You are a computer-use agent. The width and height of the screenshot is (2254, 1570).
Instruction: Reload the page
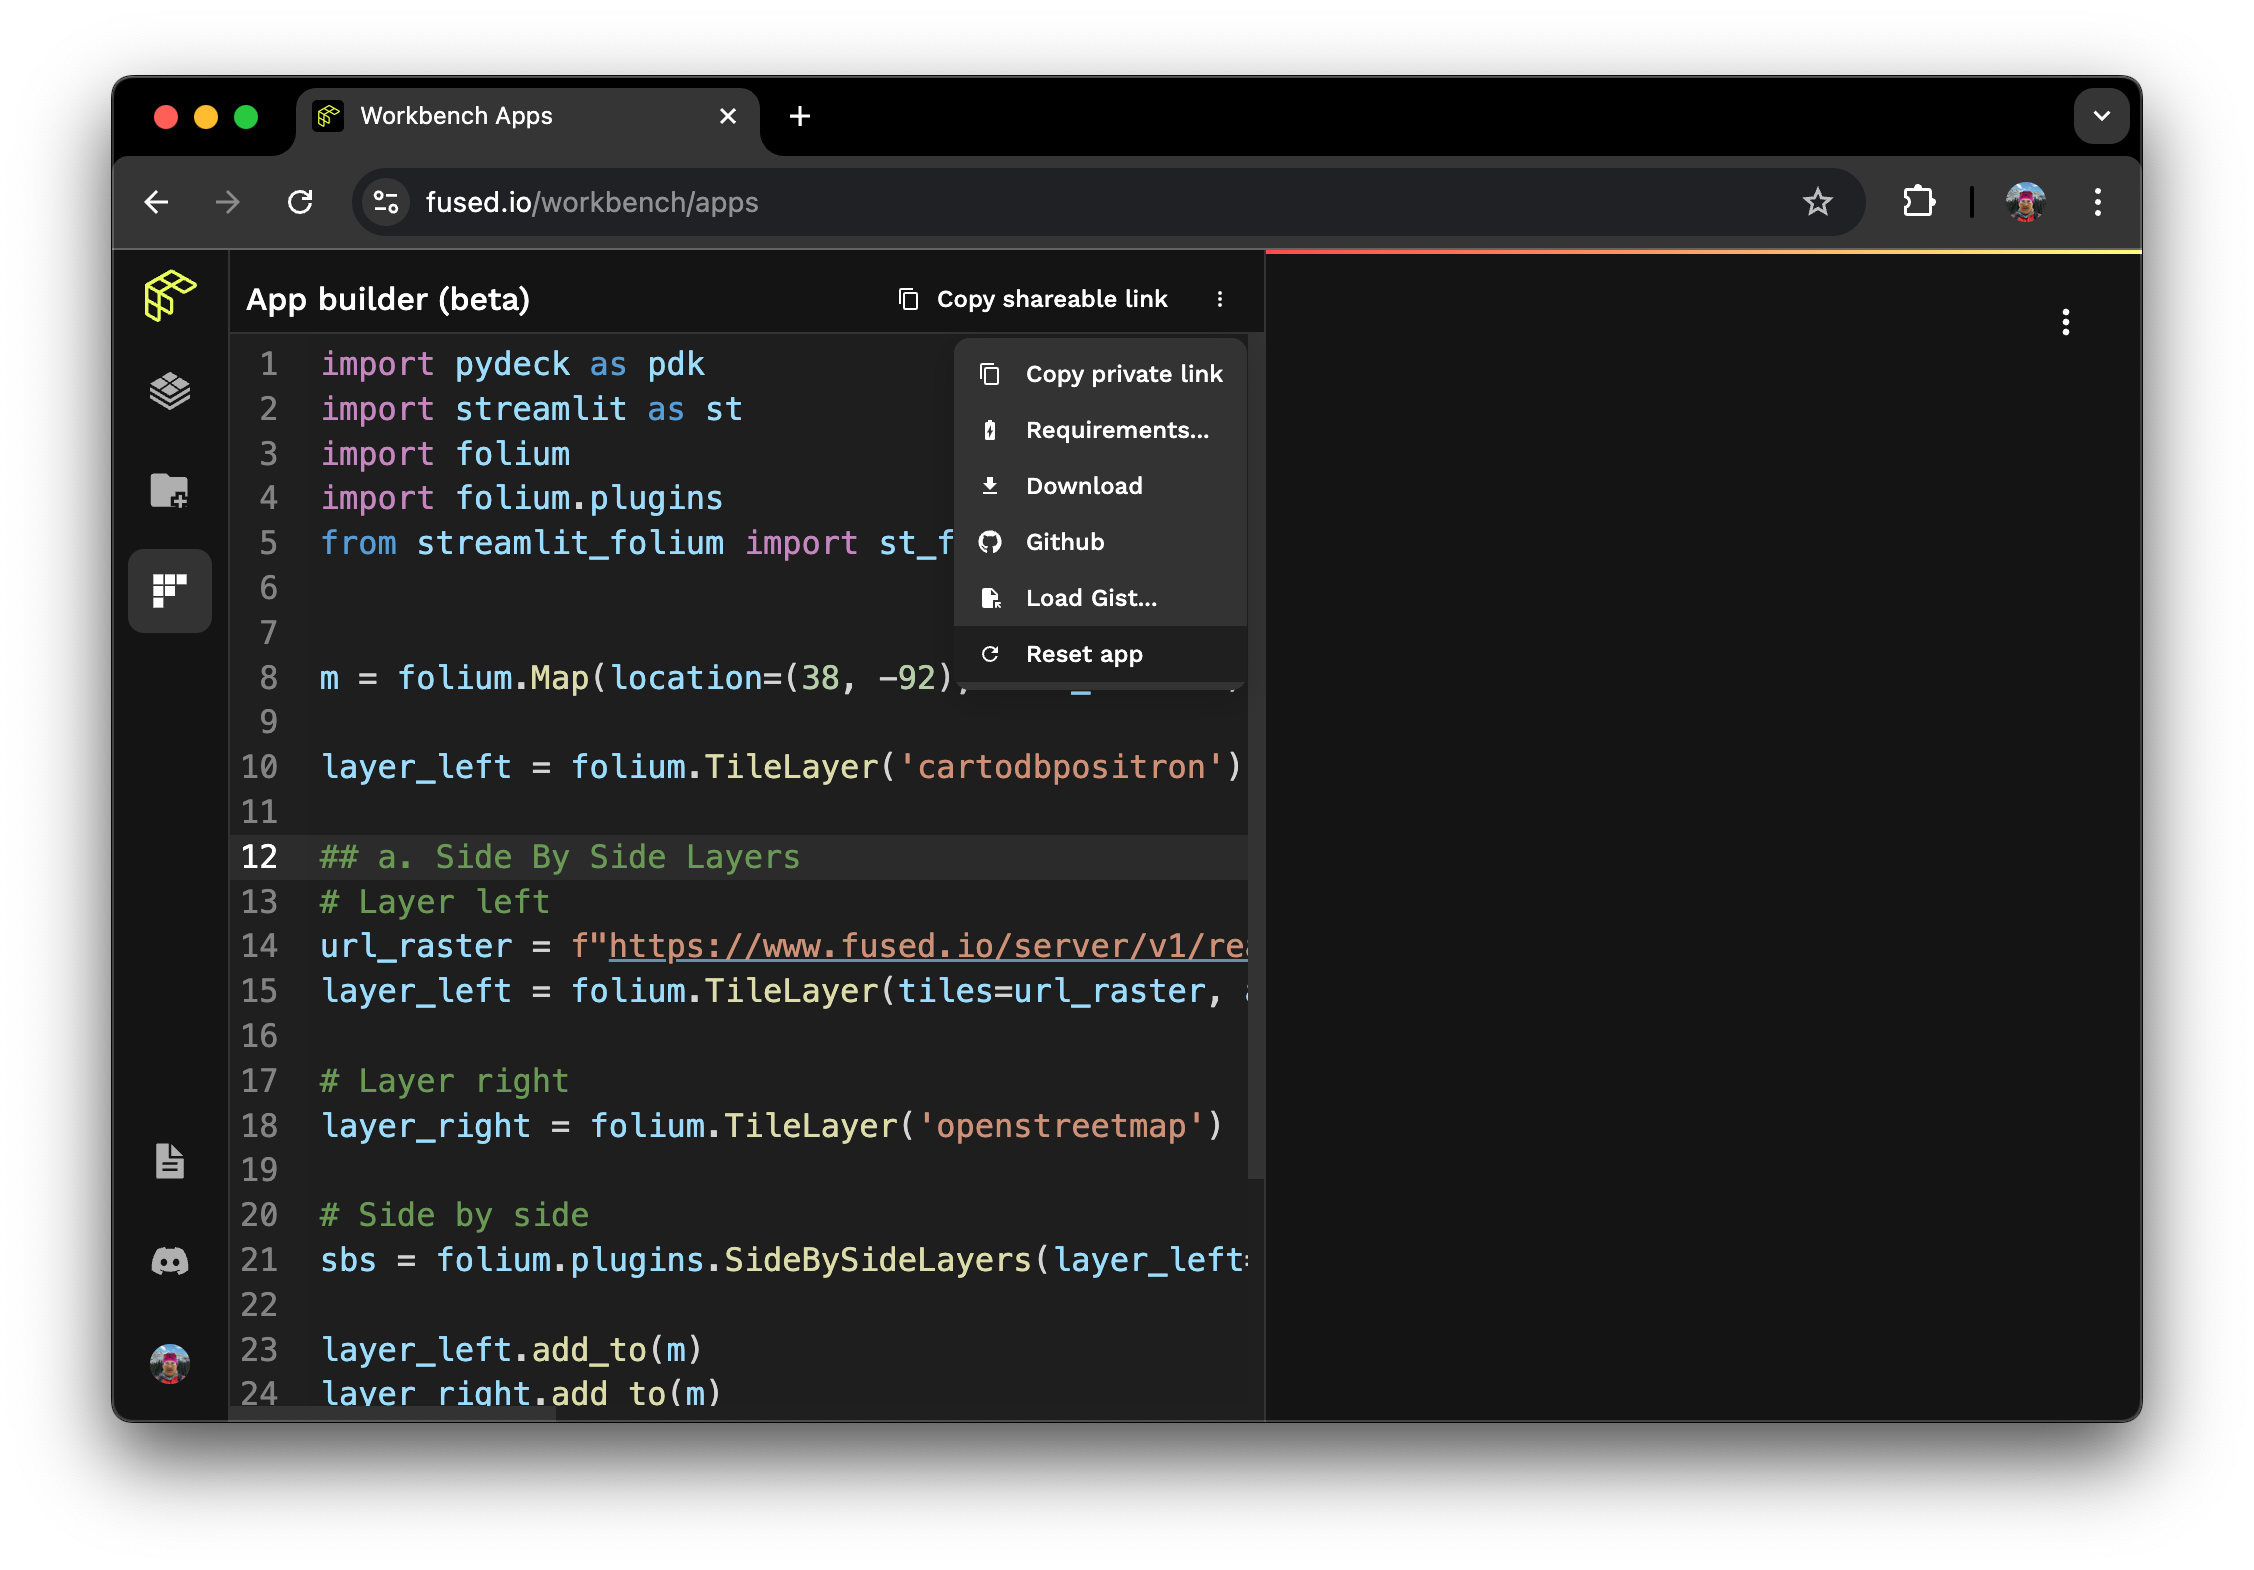coord(300,202)
